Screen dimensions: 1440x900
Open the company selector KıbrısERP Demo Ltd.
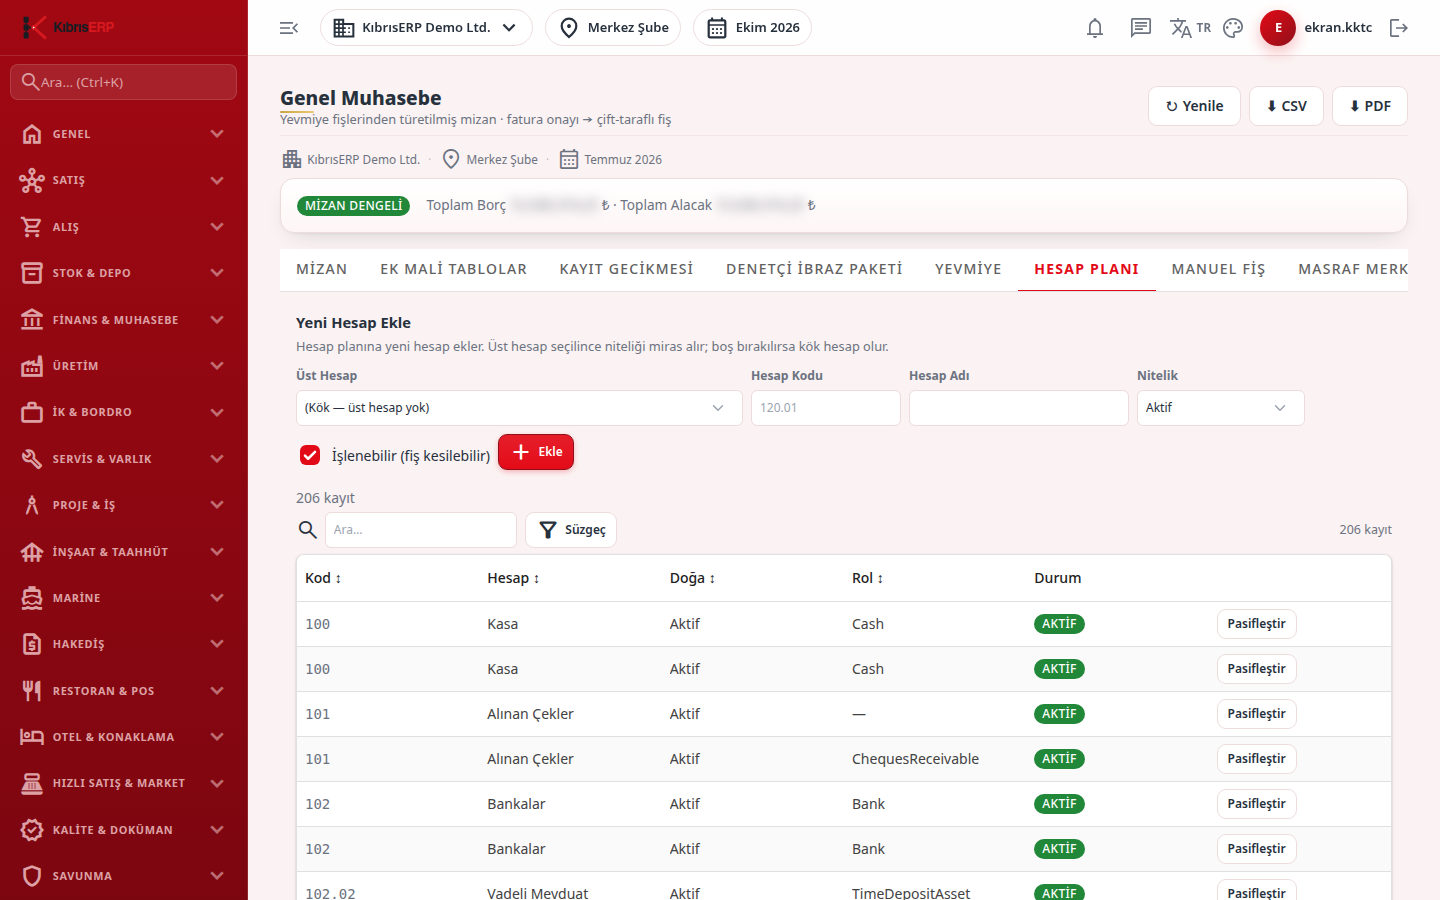pyautogui.click(x=426, y=28)
